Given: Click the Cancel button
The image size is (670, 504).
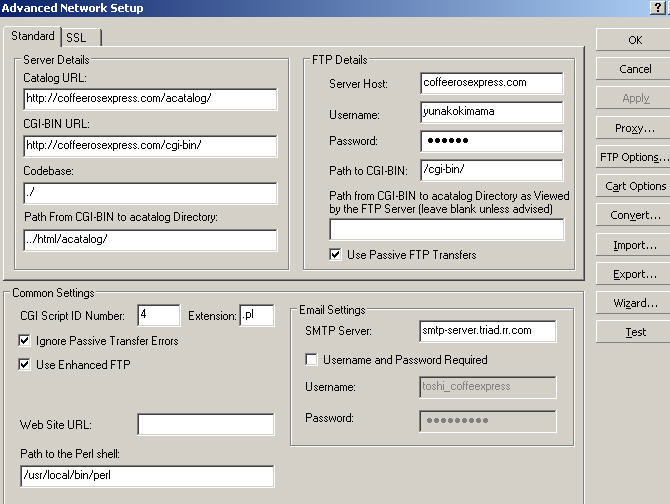Looking at the screenshot, I should (635, 69).
